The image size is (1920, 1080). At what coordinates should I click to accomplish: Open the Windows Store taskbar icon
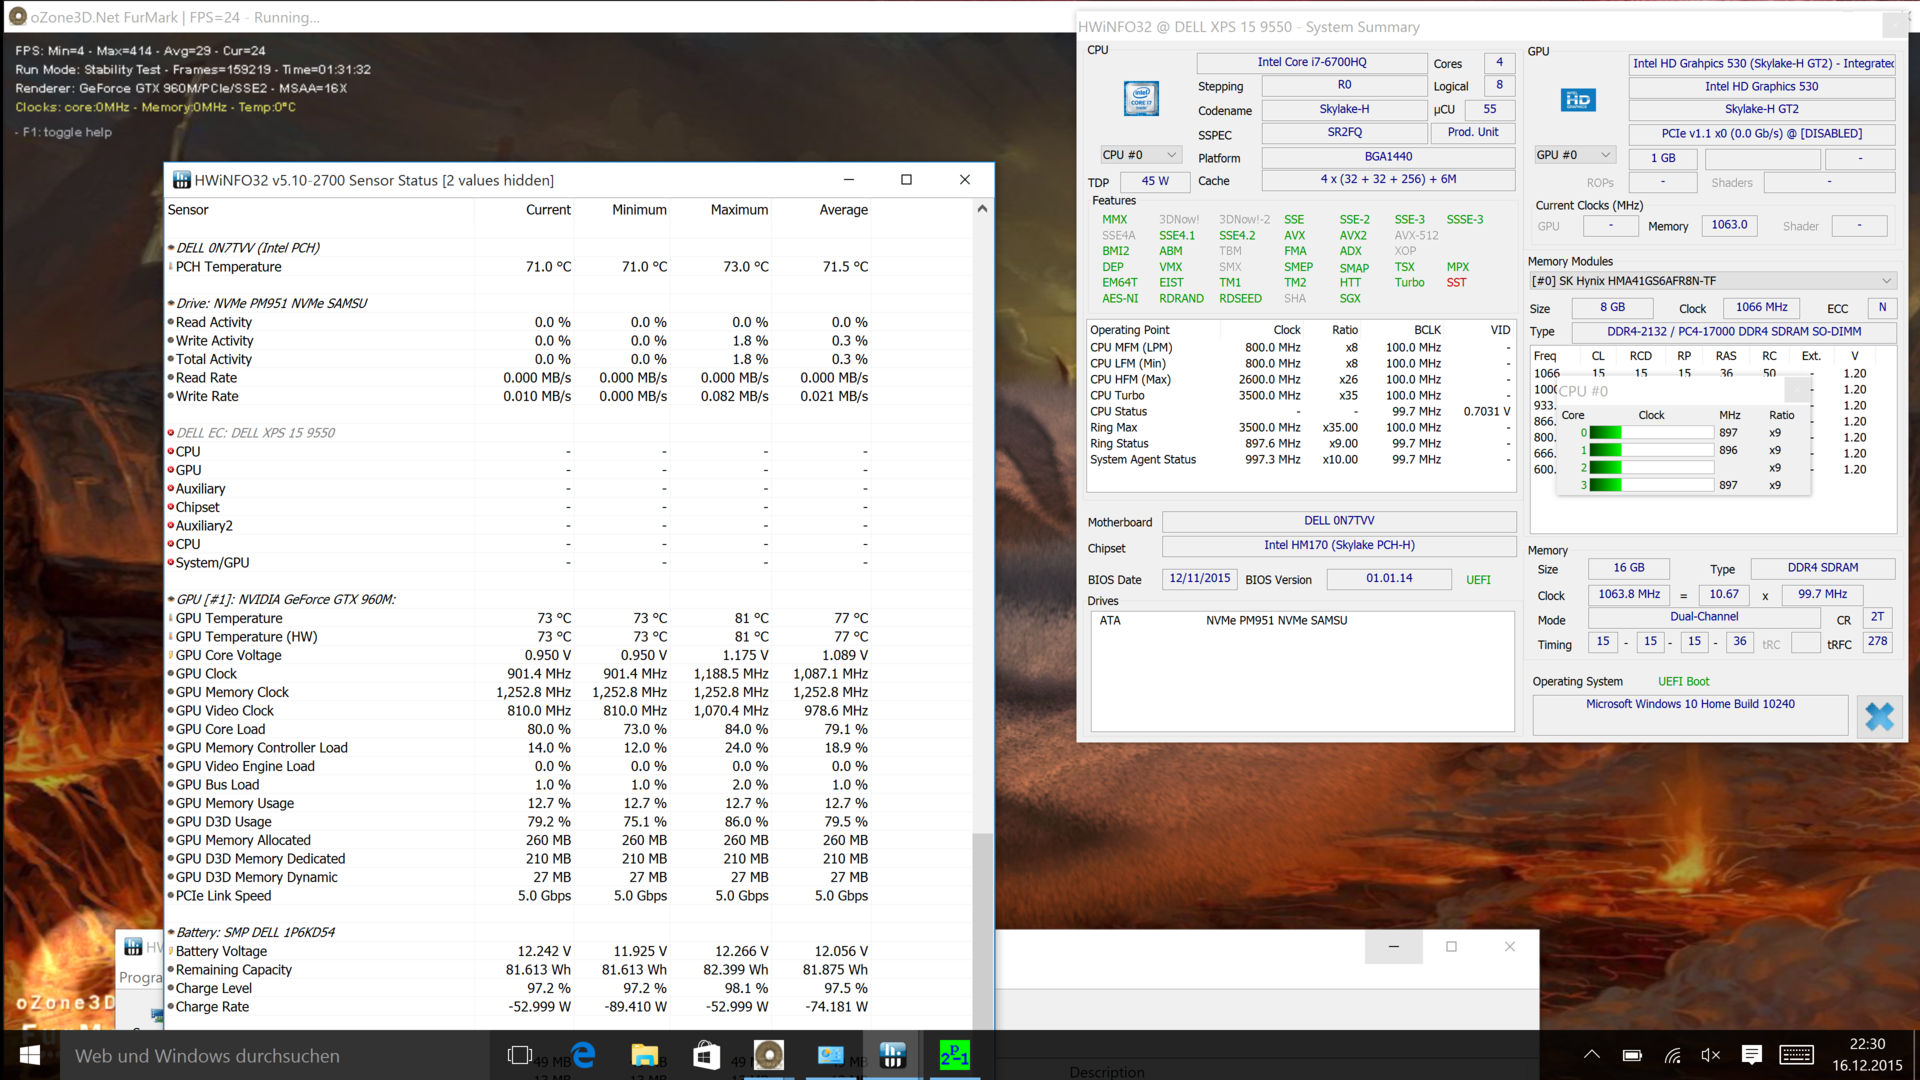tap(707, 1055)
